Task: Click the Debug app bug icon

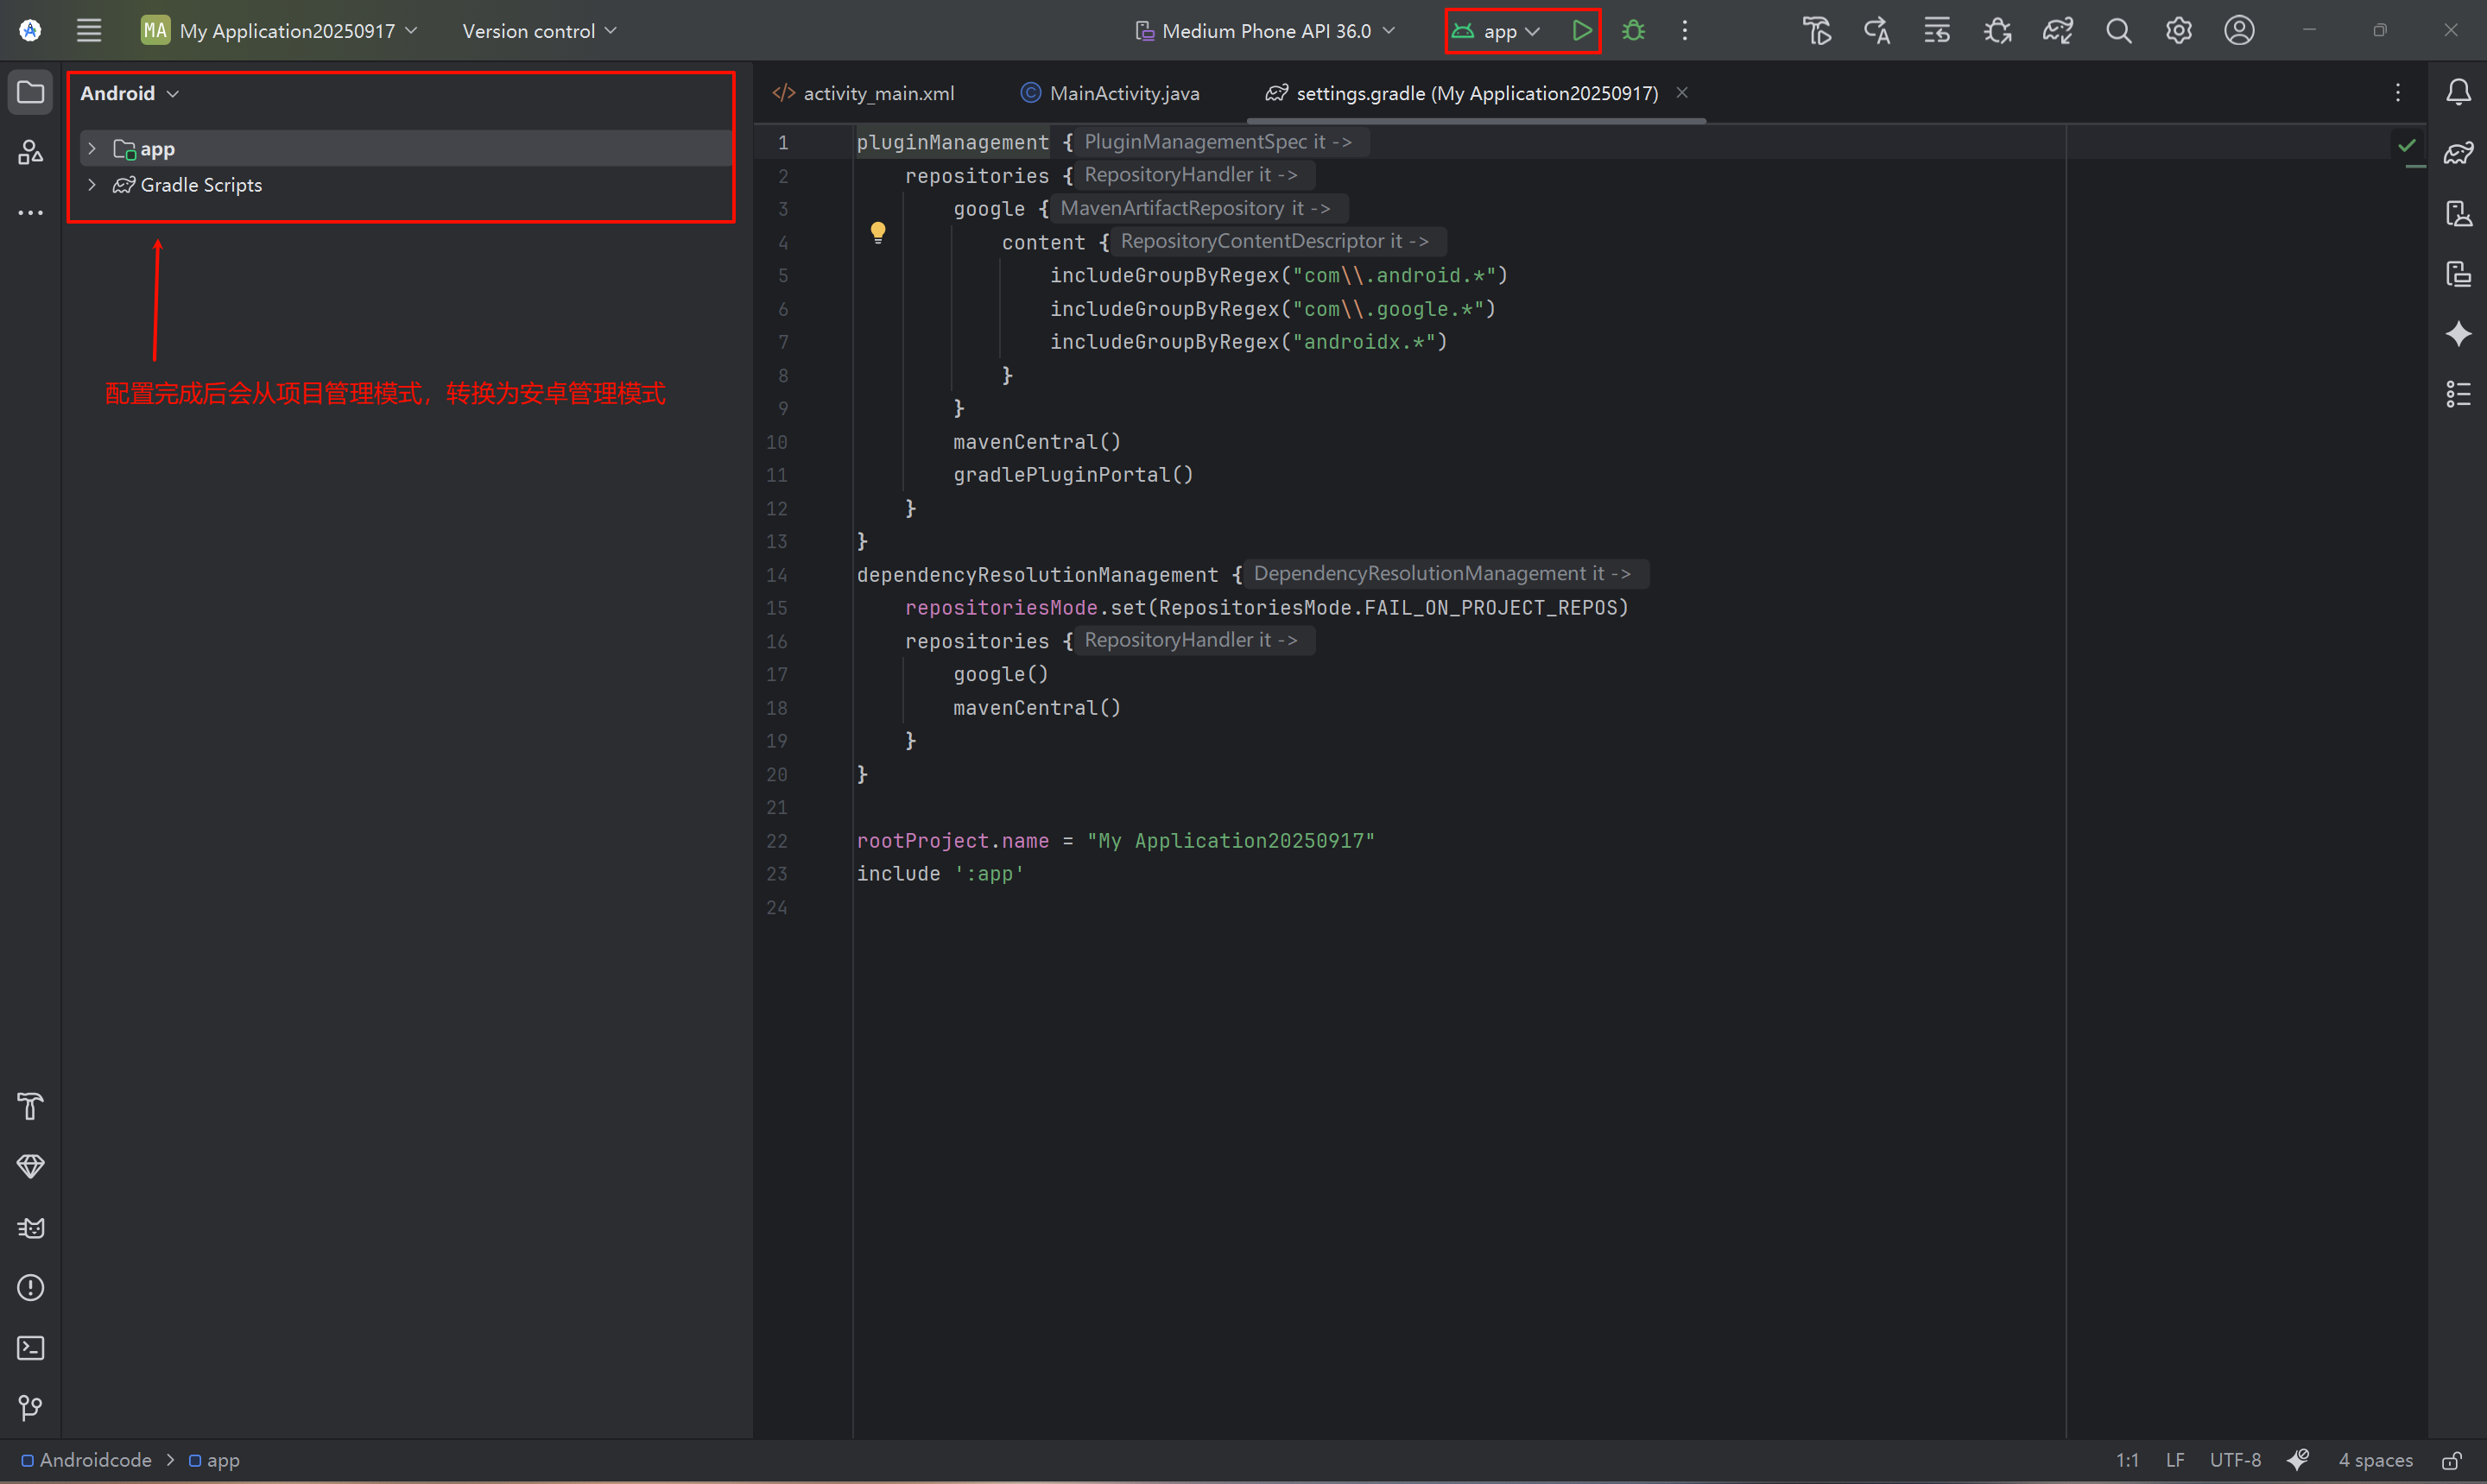Action: (x=1633, y=31)
